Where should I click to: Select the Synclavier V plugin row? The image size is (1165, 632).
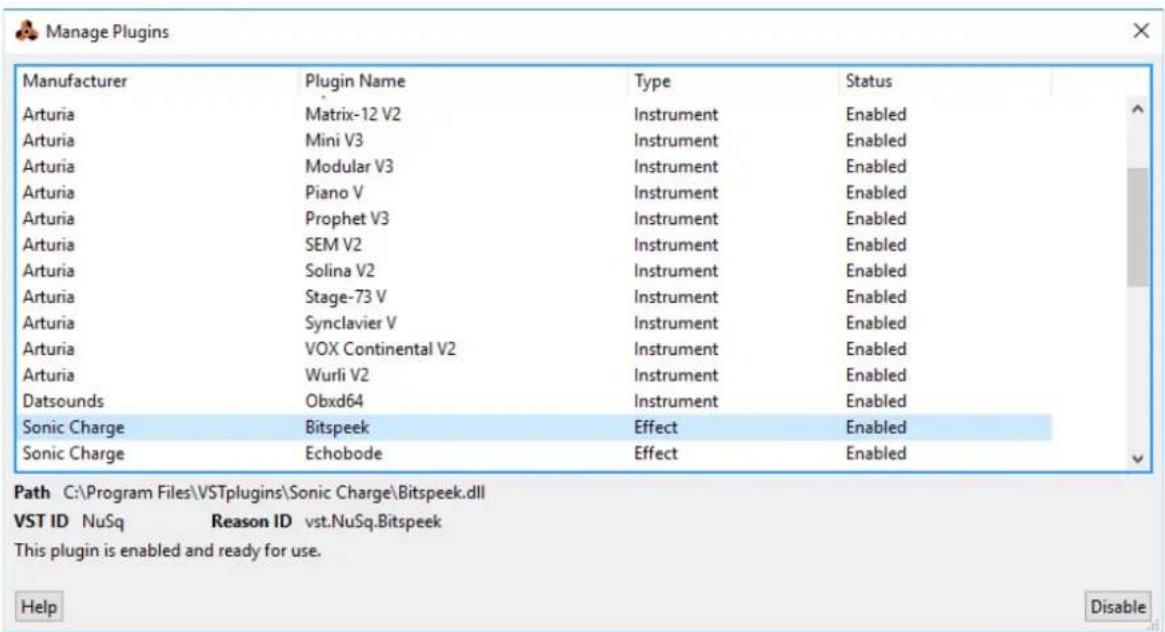pyautogui.click(x=533, y=322)
